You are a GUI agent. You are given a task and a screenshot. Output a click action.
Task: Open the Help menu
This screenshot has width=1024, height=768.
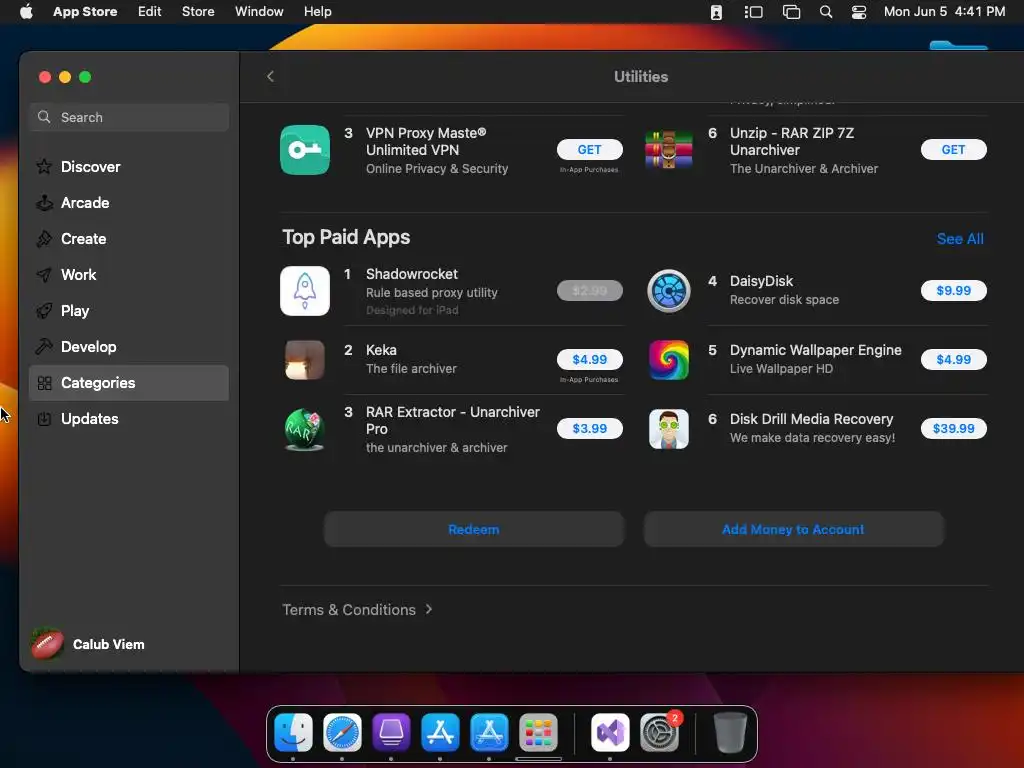[x=317, y=12]
